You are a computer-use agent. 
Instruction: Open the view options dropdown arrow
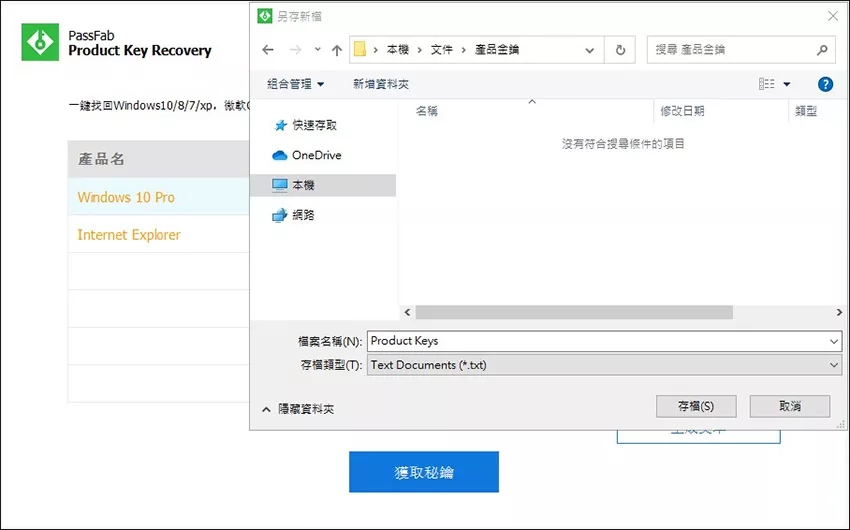pos(787,84)
